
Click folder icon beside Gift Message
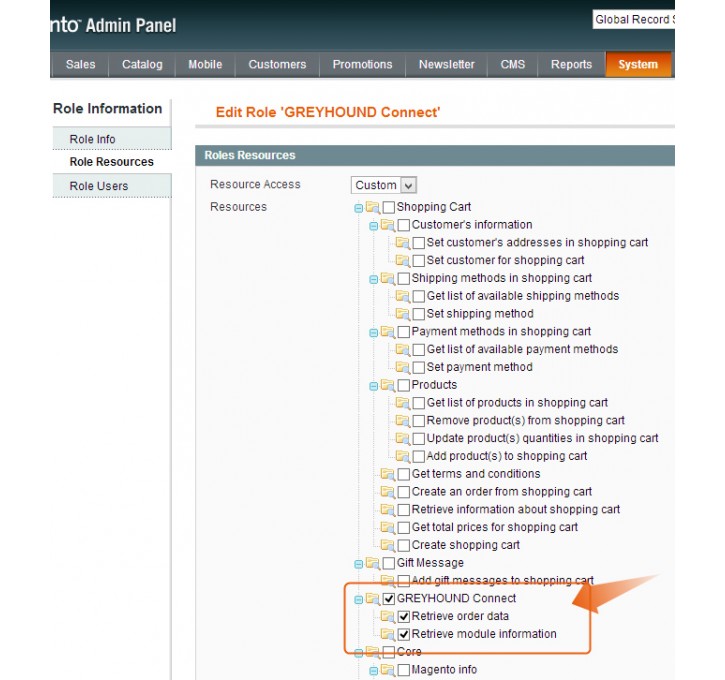coord(373,563)
